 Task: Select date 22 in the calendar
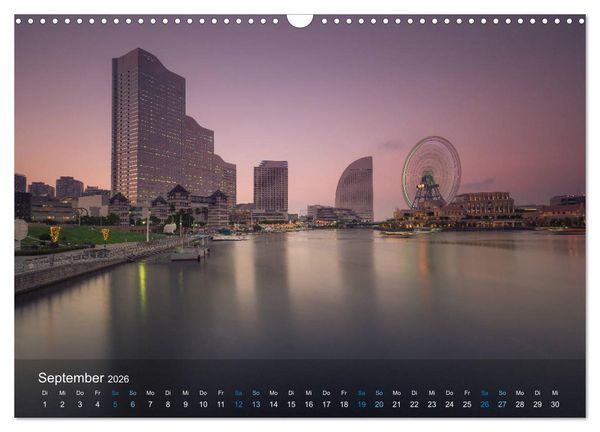pos(414,404)
